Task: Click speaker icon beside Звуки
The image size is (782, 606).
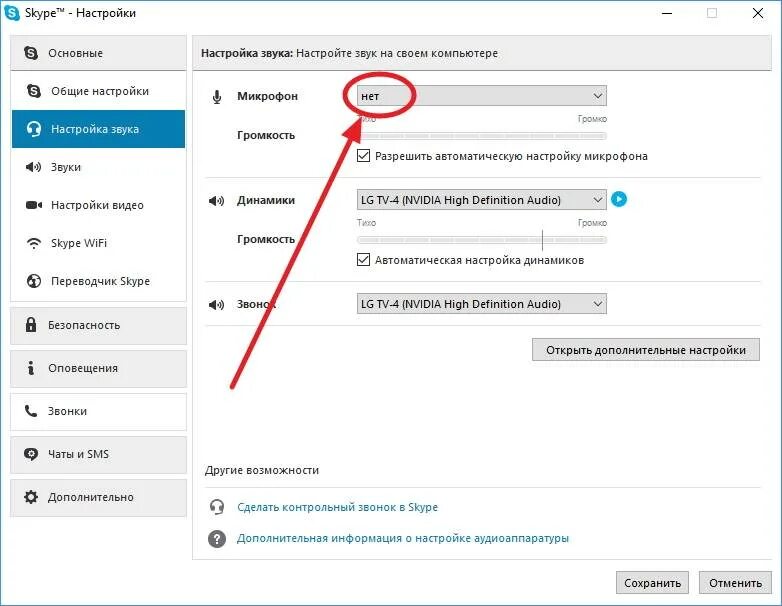Action: coord(33,167)
